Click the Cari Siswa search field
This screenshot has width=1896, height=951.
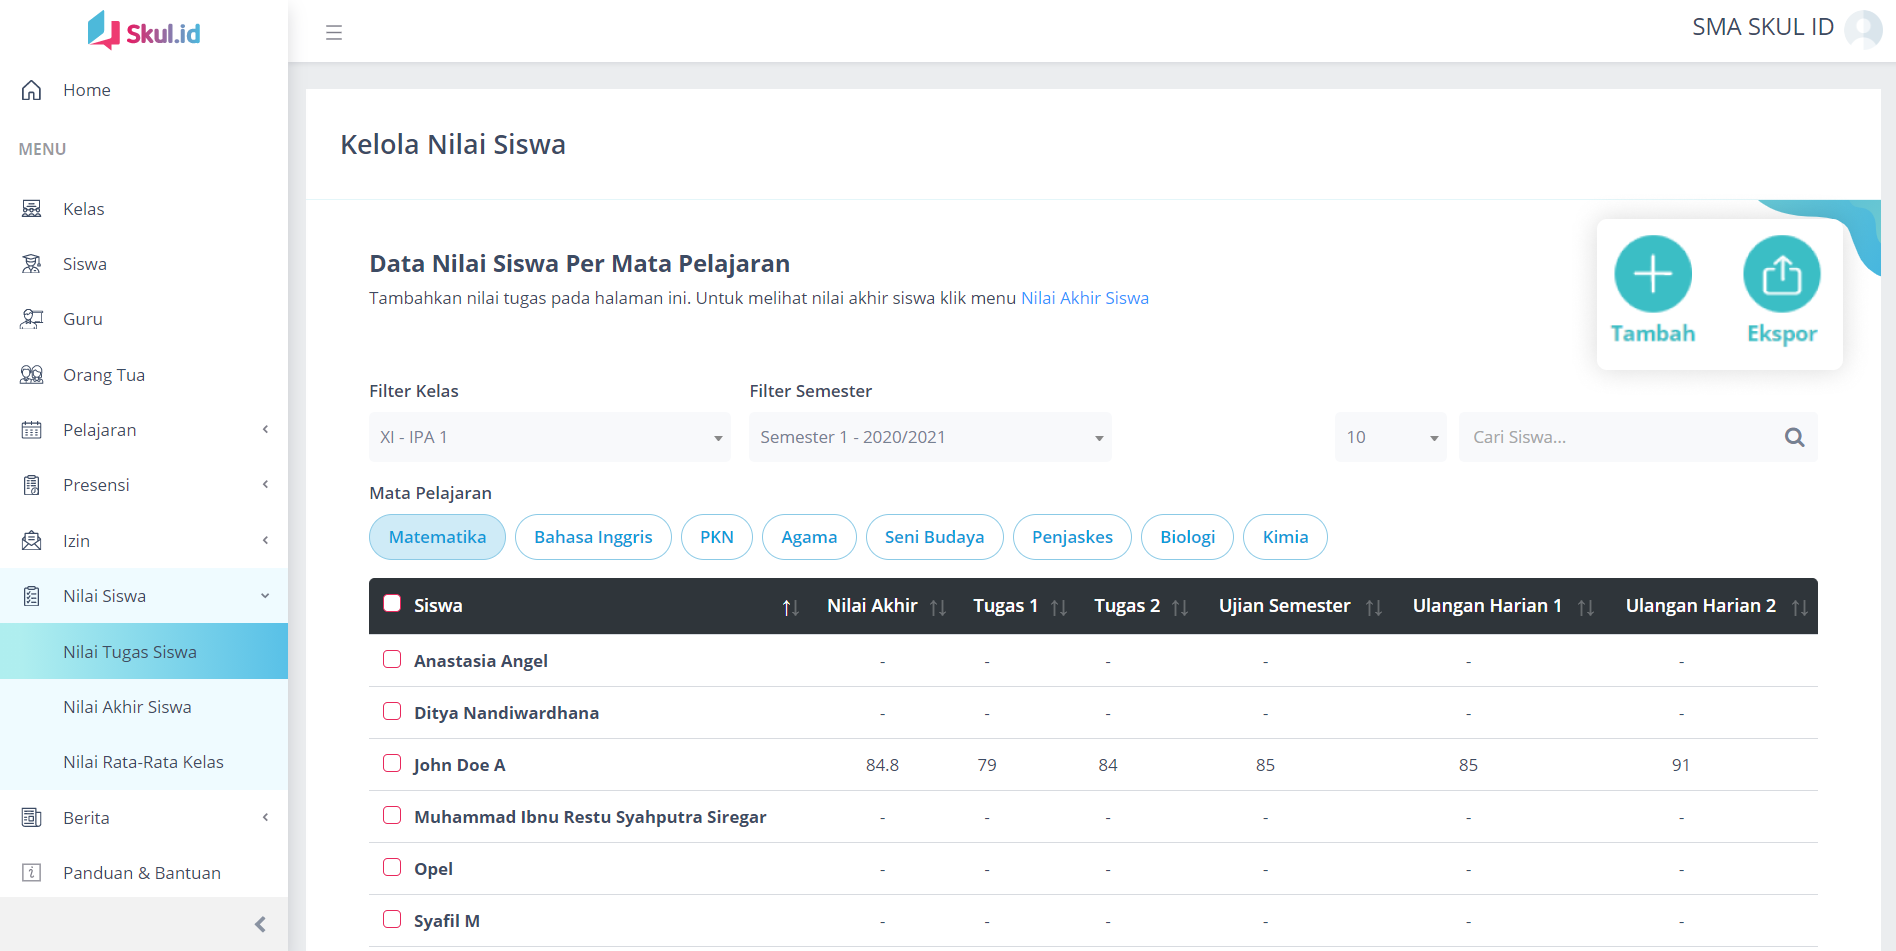coord(1615,437)
